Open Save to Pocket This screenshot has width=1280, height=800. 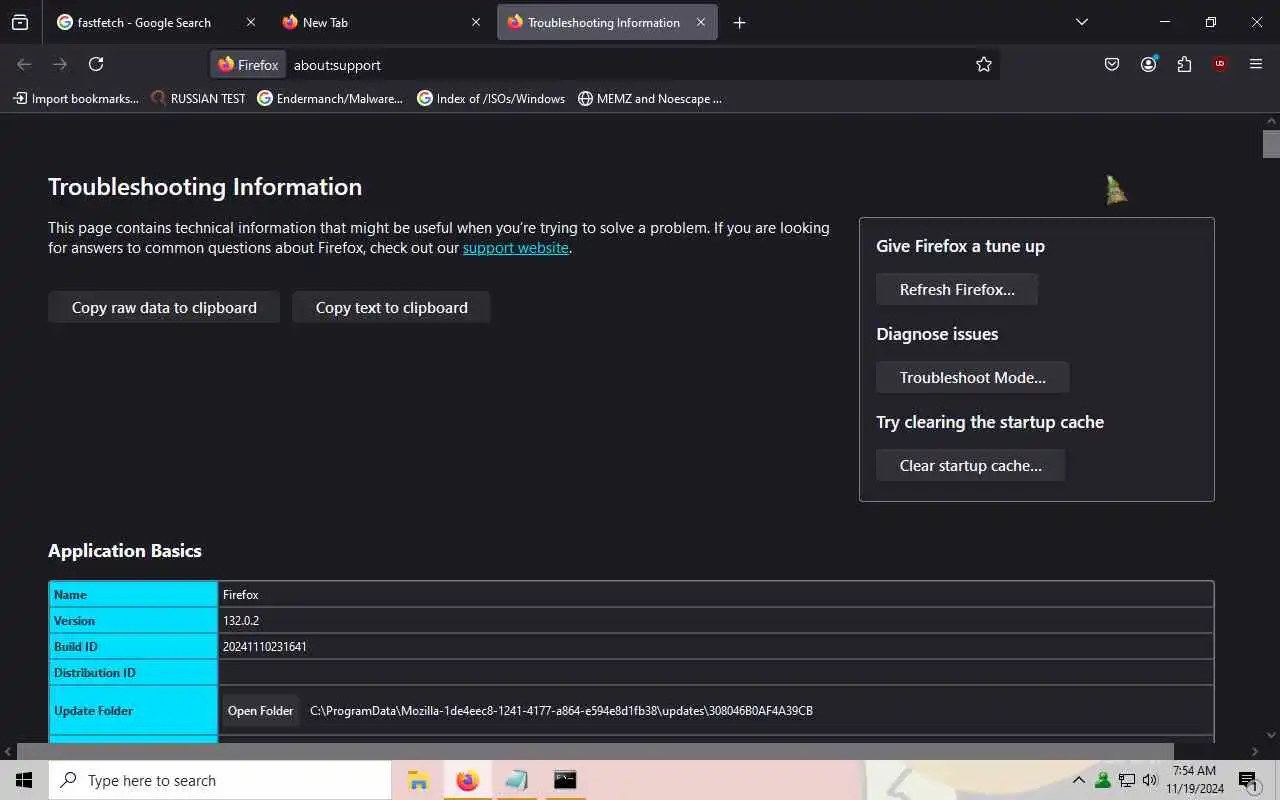[1112, 64]
